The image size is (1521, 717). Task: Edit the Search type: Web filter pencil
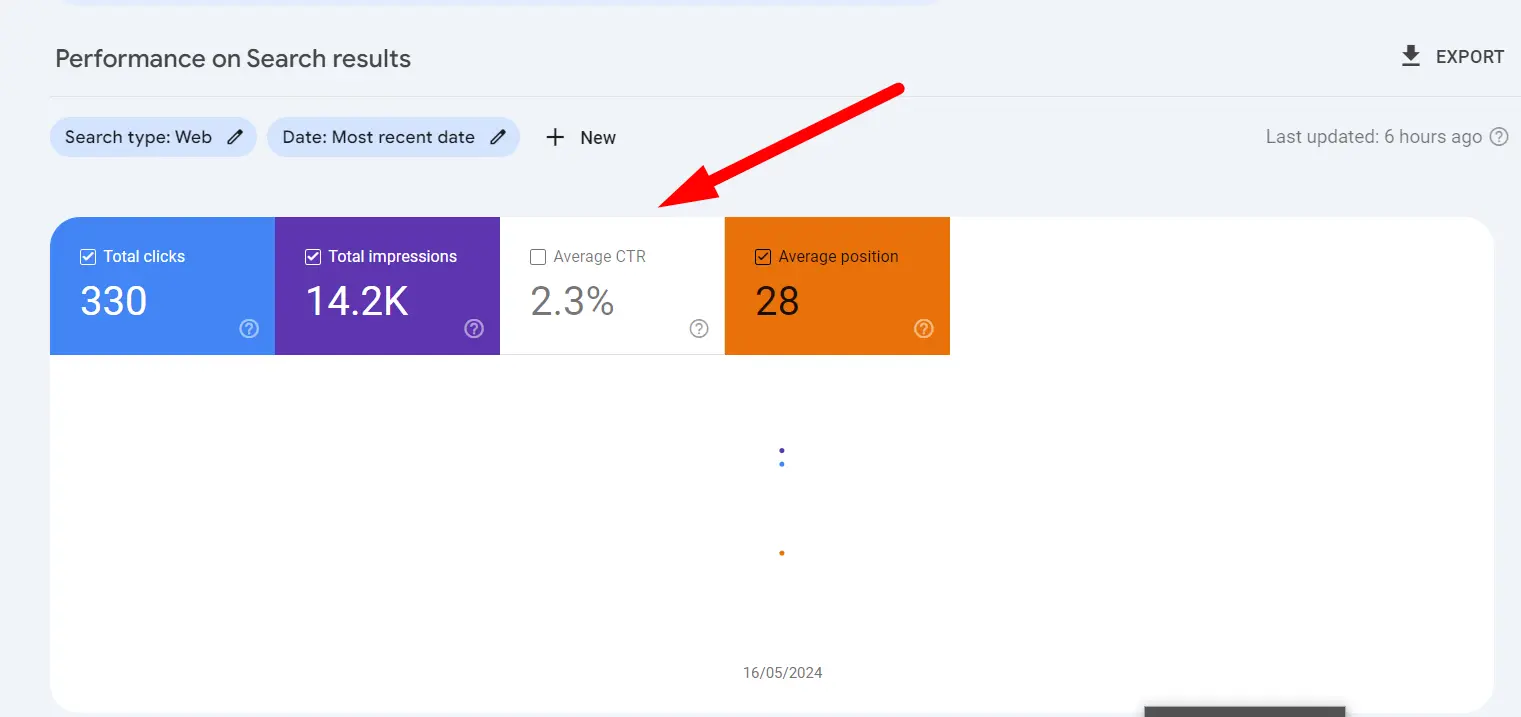point(235,137)
